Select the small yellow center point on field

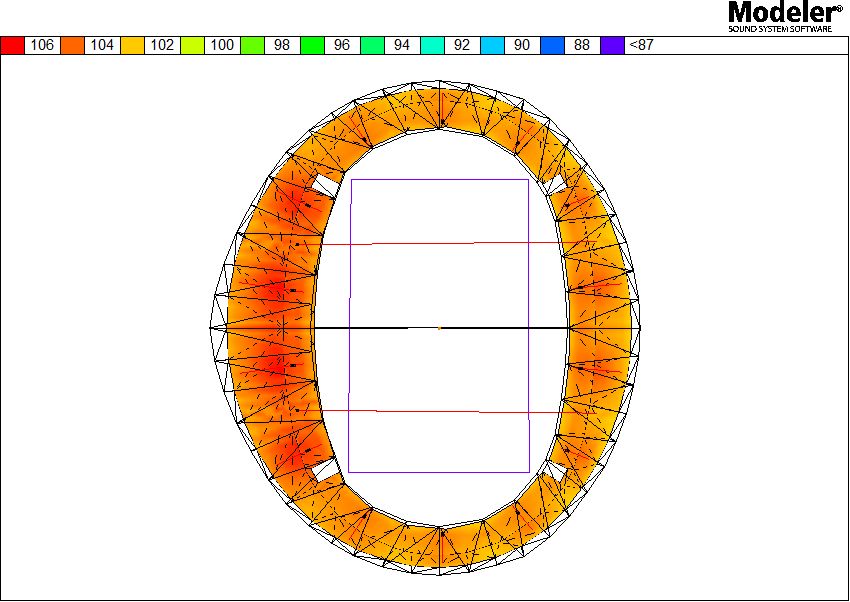439,327
